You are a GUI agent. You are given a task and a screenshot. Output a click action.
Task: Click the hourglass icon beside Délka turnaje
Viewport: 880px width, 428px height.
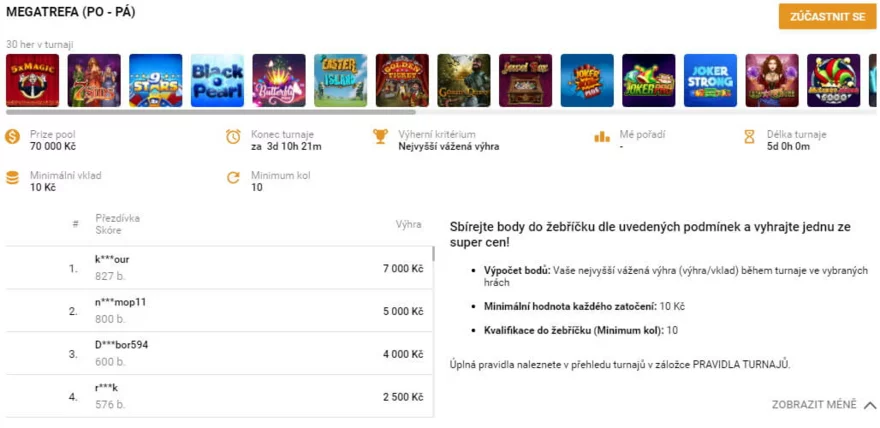tap(749, 136)
